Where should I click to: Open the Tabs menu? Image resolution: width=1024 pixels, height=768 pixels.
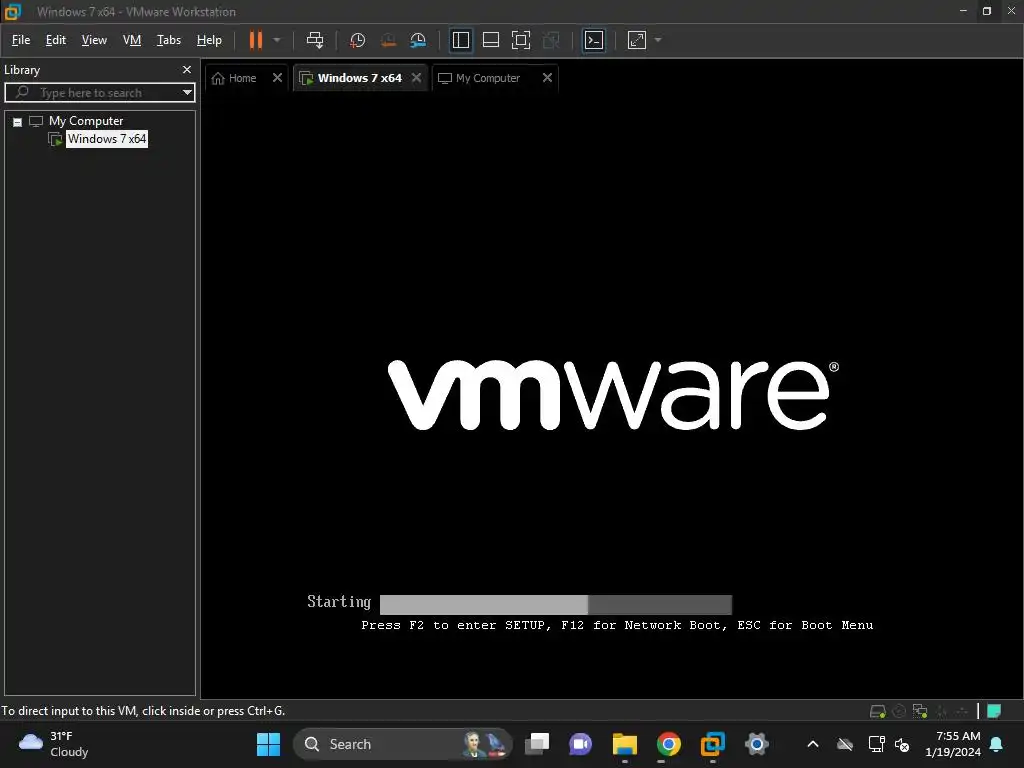(x=168, y=40)
